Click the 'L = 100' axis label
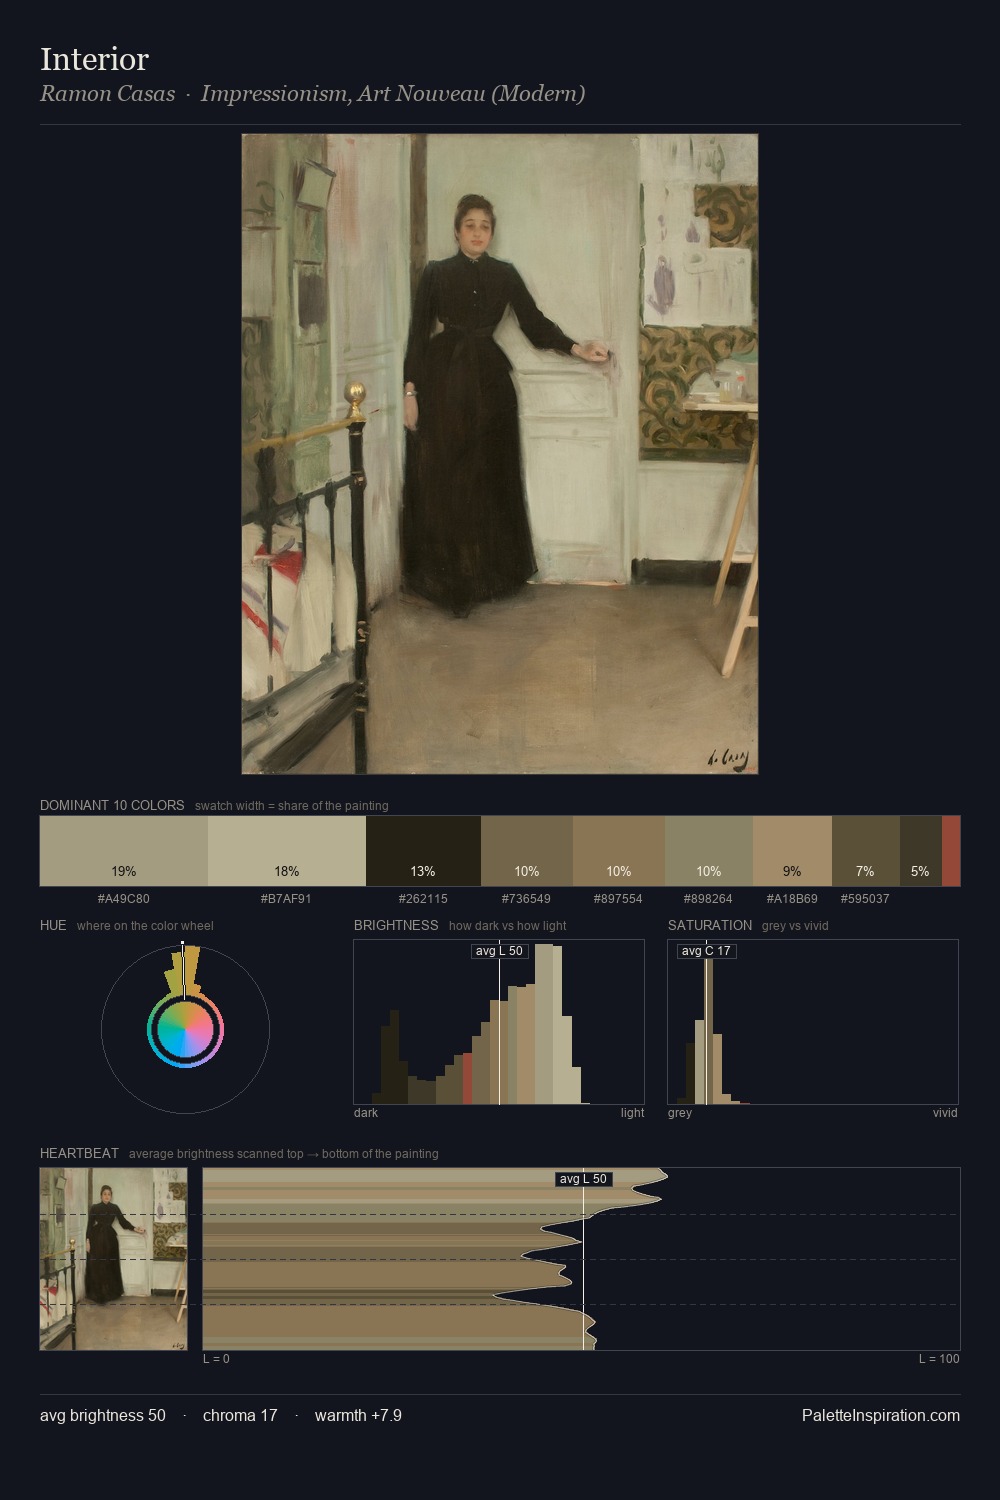The width and height of the screenshot is (1000, 1500). pyautogui.click(x=939, y=1358)
